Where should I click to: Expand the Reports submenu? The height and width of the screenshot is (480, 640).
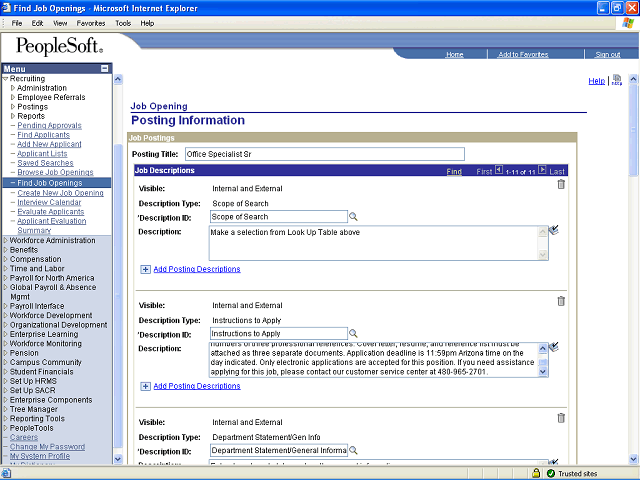(13, 116)
